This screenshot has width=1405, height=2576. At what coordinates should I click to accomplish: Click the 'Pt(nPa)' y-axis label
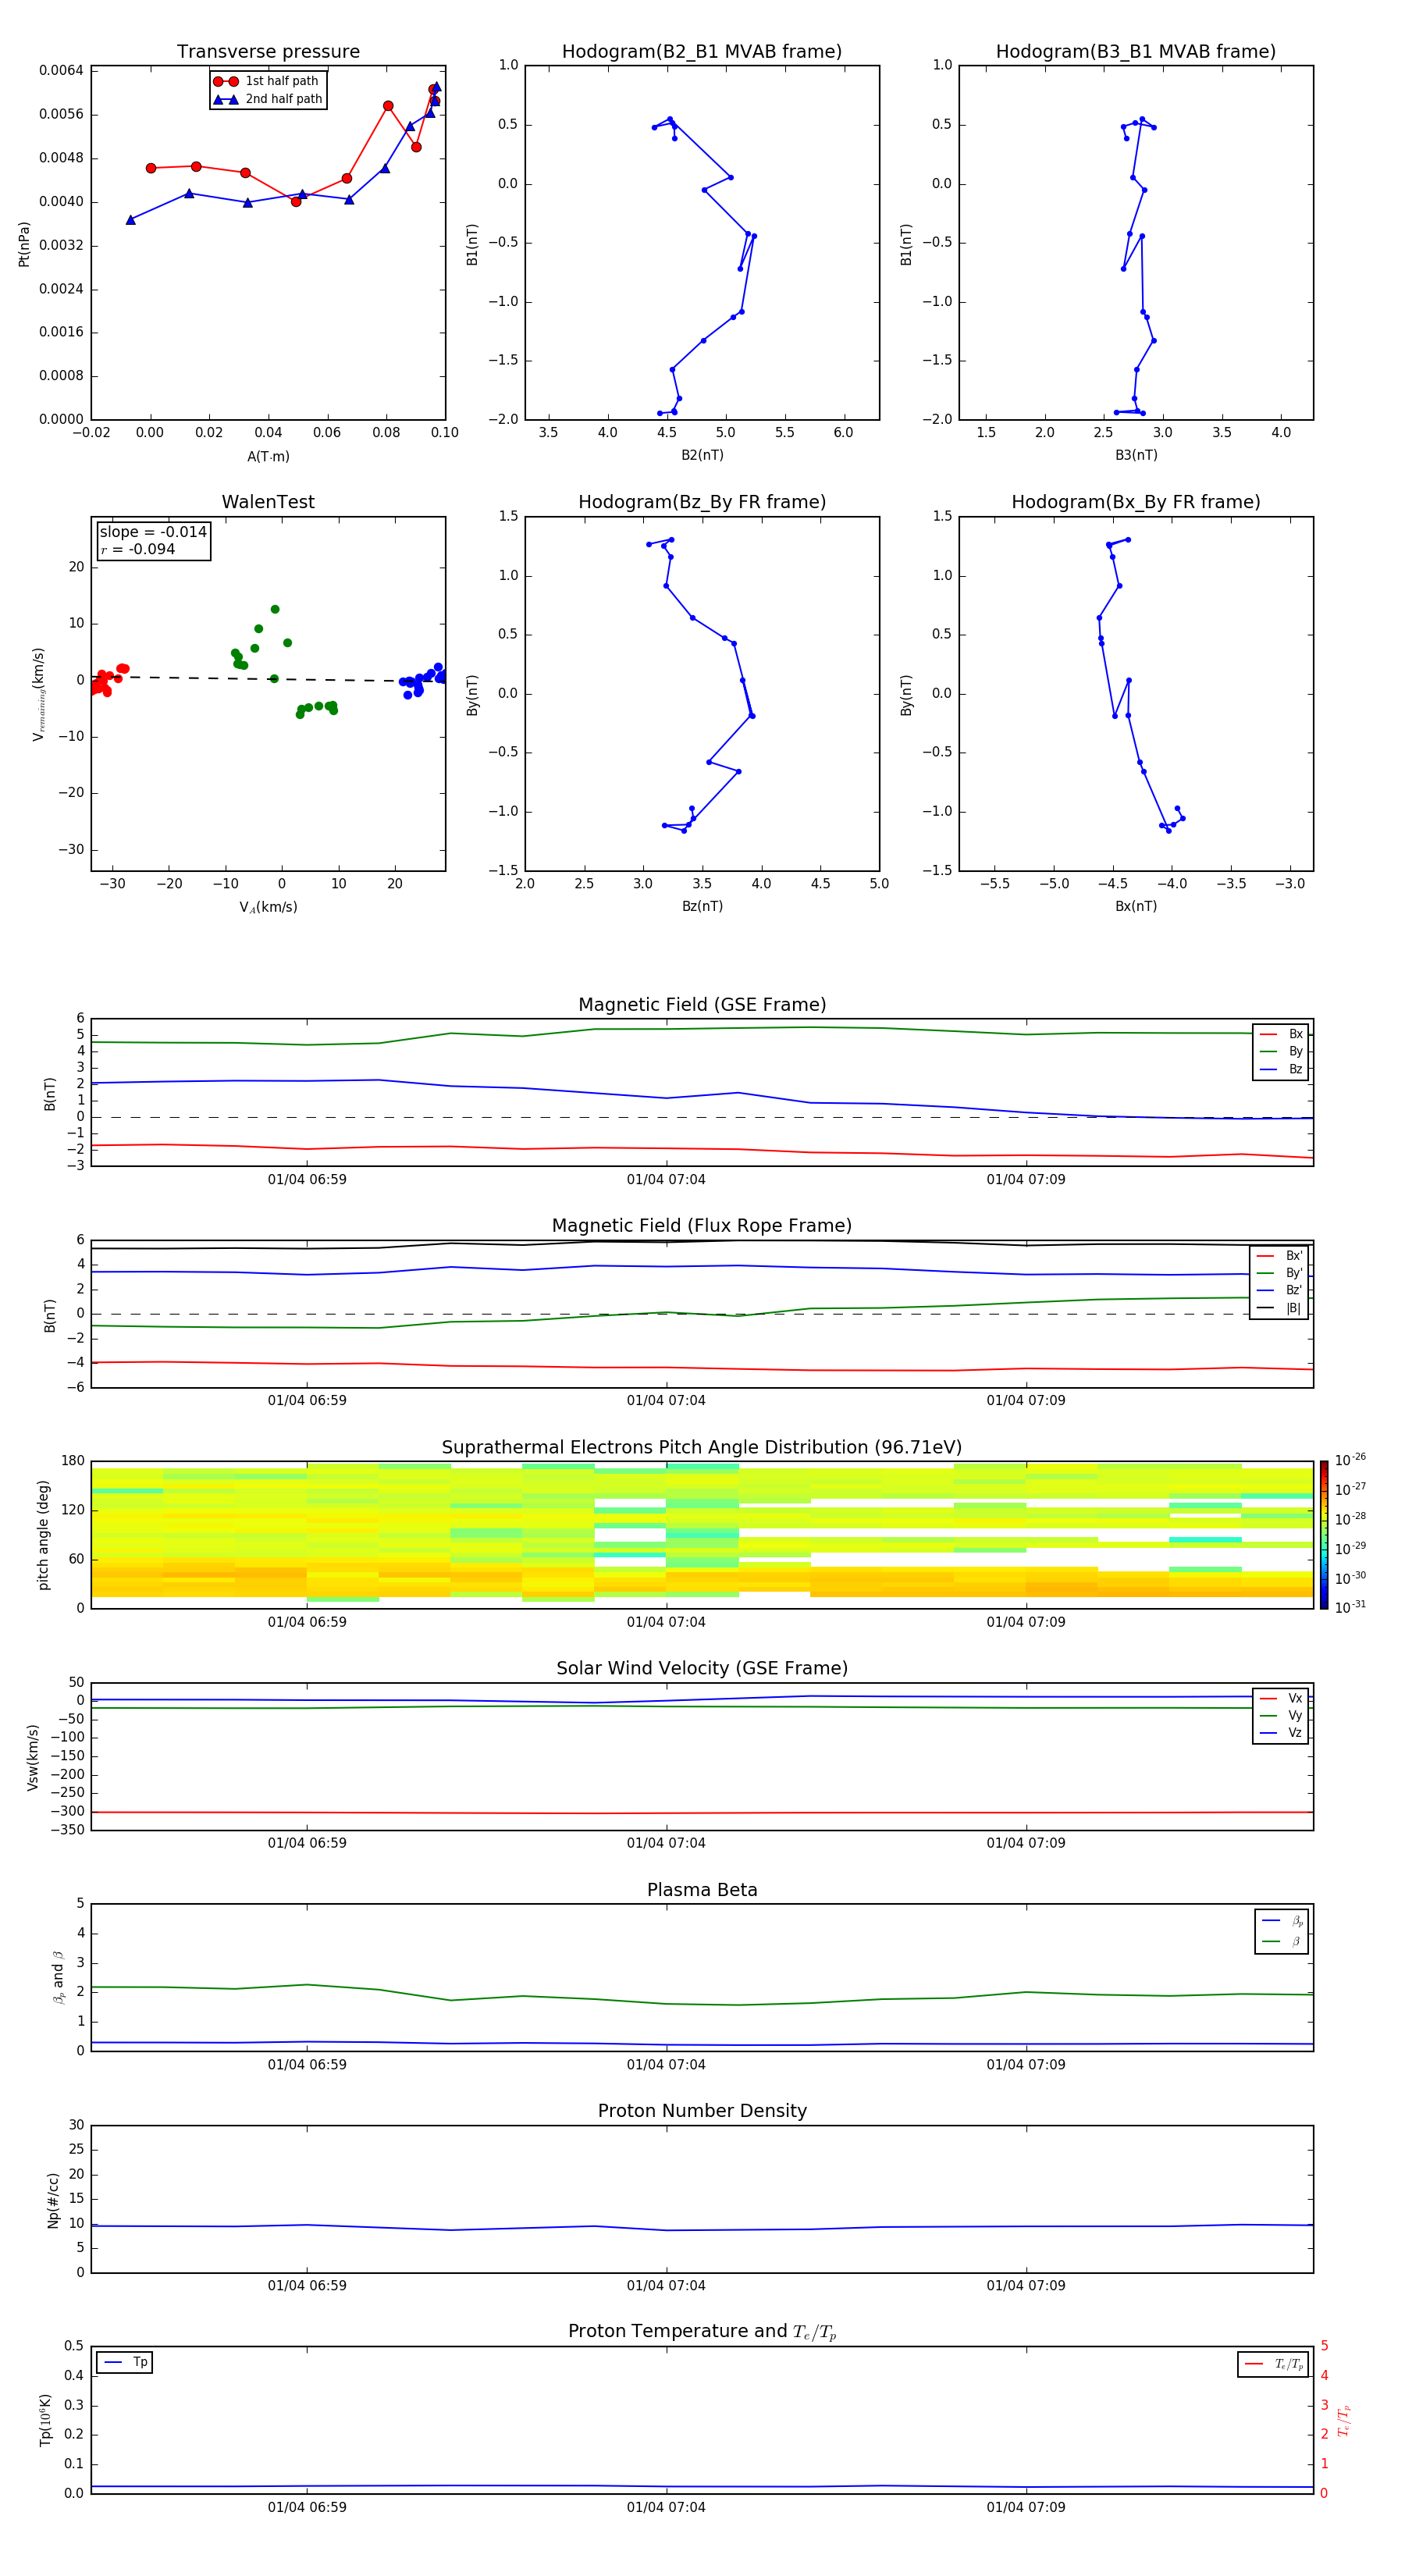point(24,244)
